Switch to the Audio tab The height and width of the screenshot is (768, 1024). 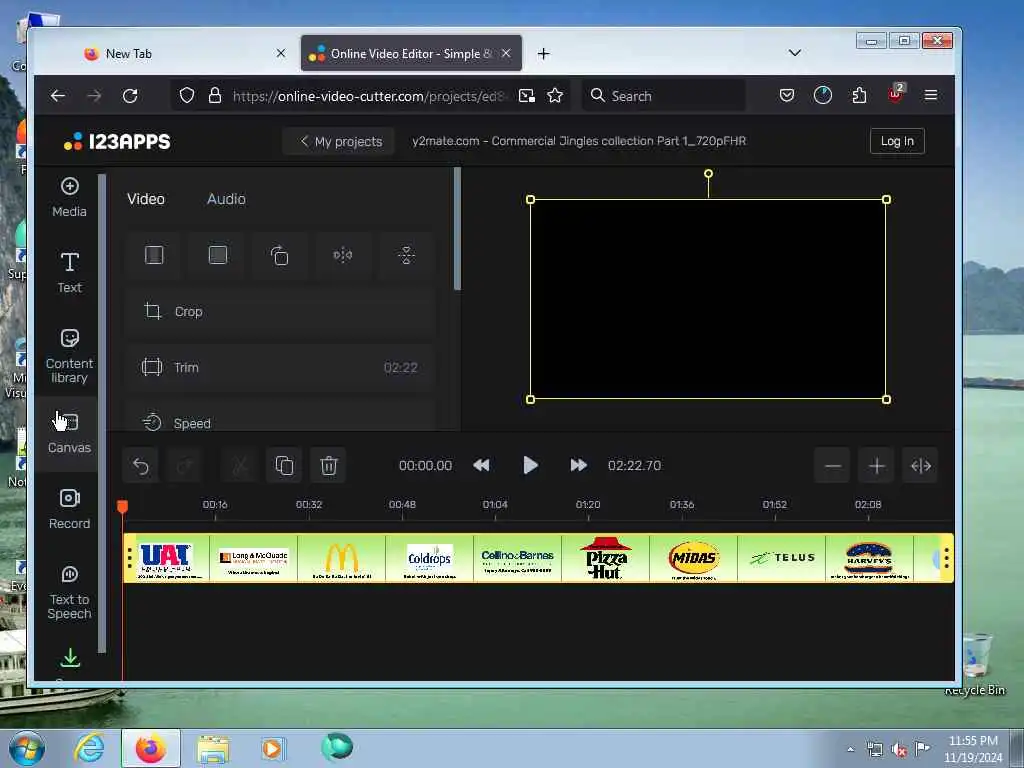click(x=226, y=199)
